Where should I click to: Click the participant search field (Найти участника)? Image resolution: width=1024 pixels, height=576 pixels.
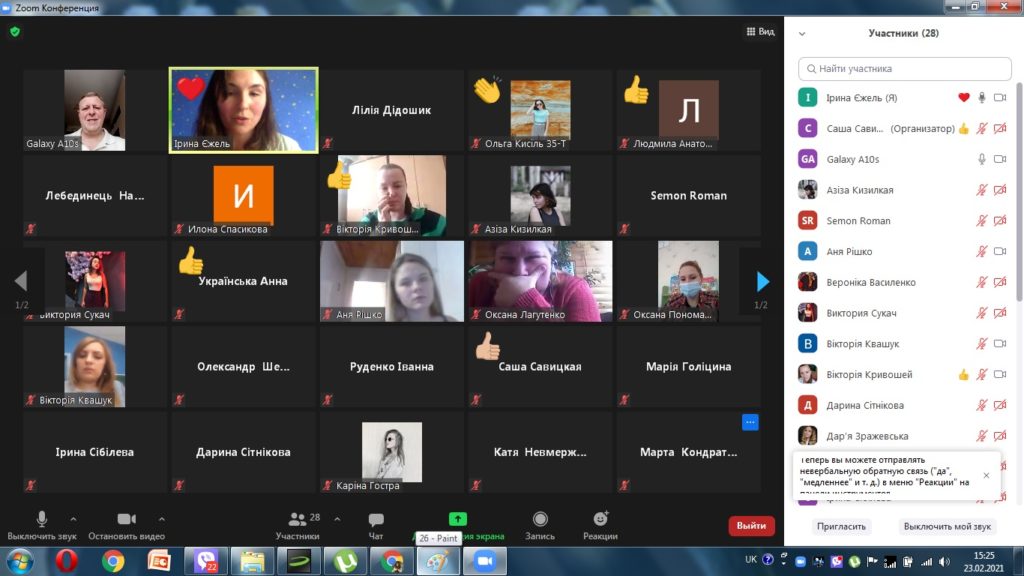pos(905,69)
